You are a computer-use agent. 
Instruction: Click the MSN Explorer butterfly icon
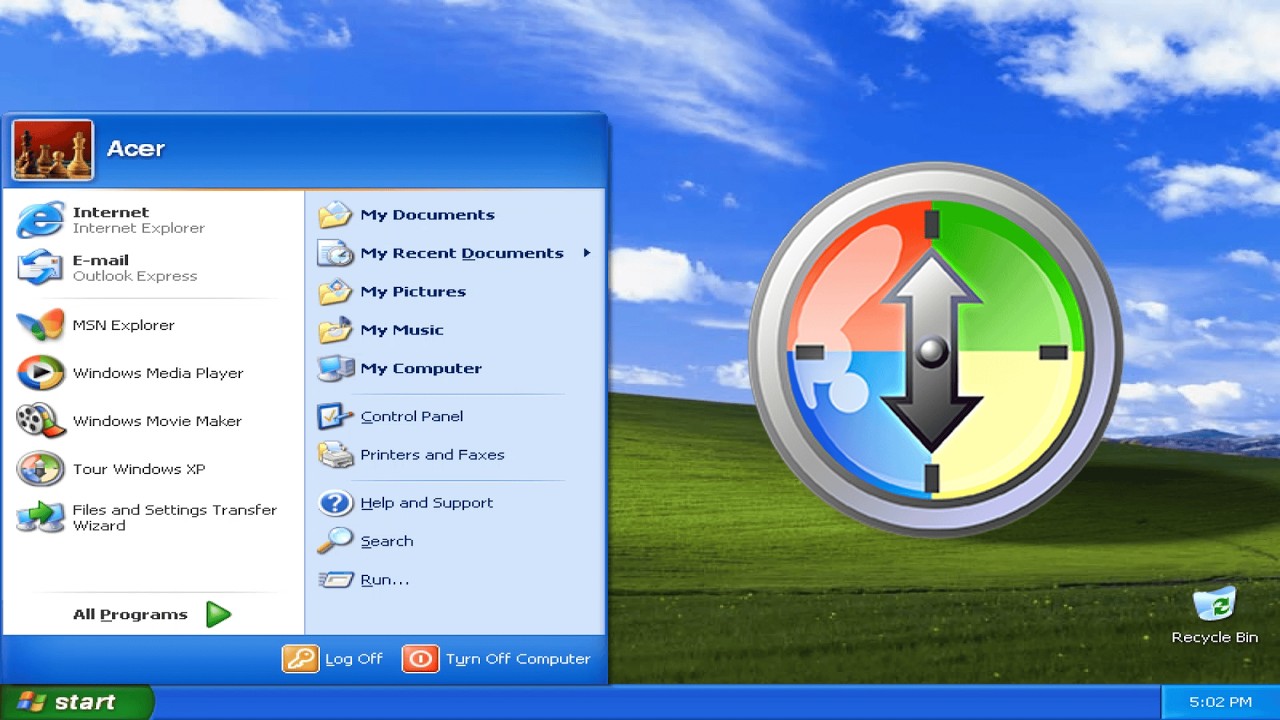pos(40,325)
